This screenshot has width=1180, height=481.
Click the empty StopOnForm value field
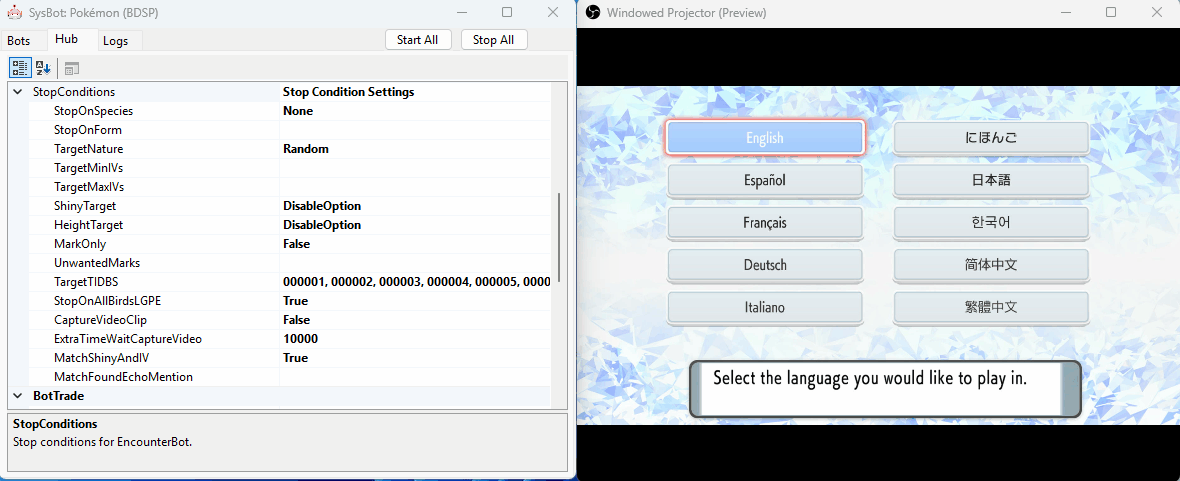pos(415,129)
